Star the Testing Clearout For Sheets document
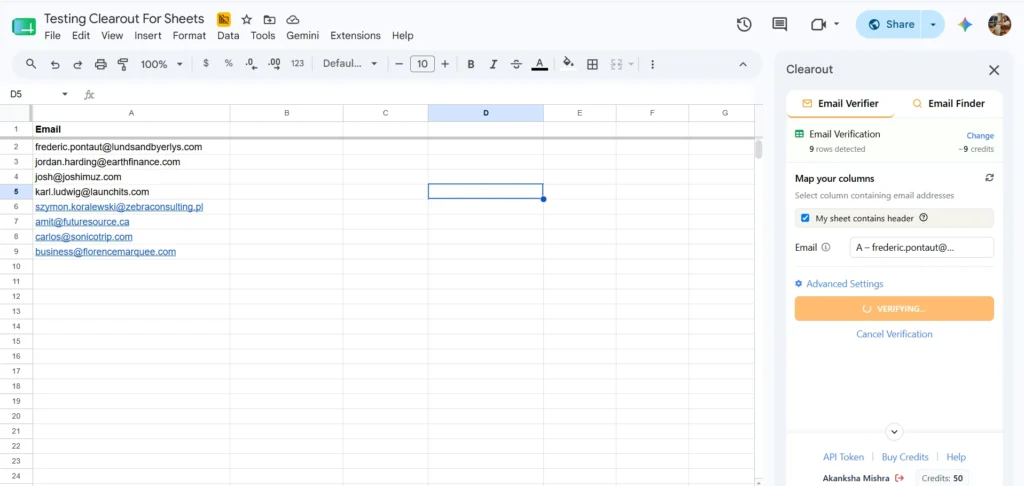 246,20
